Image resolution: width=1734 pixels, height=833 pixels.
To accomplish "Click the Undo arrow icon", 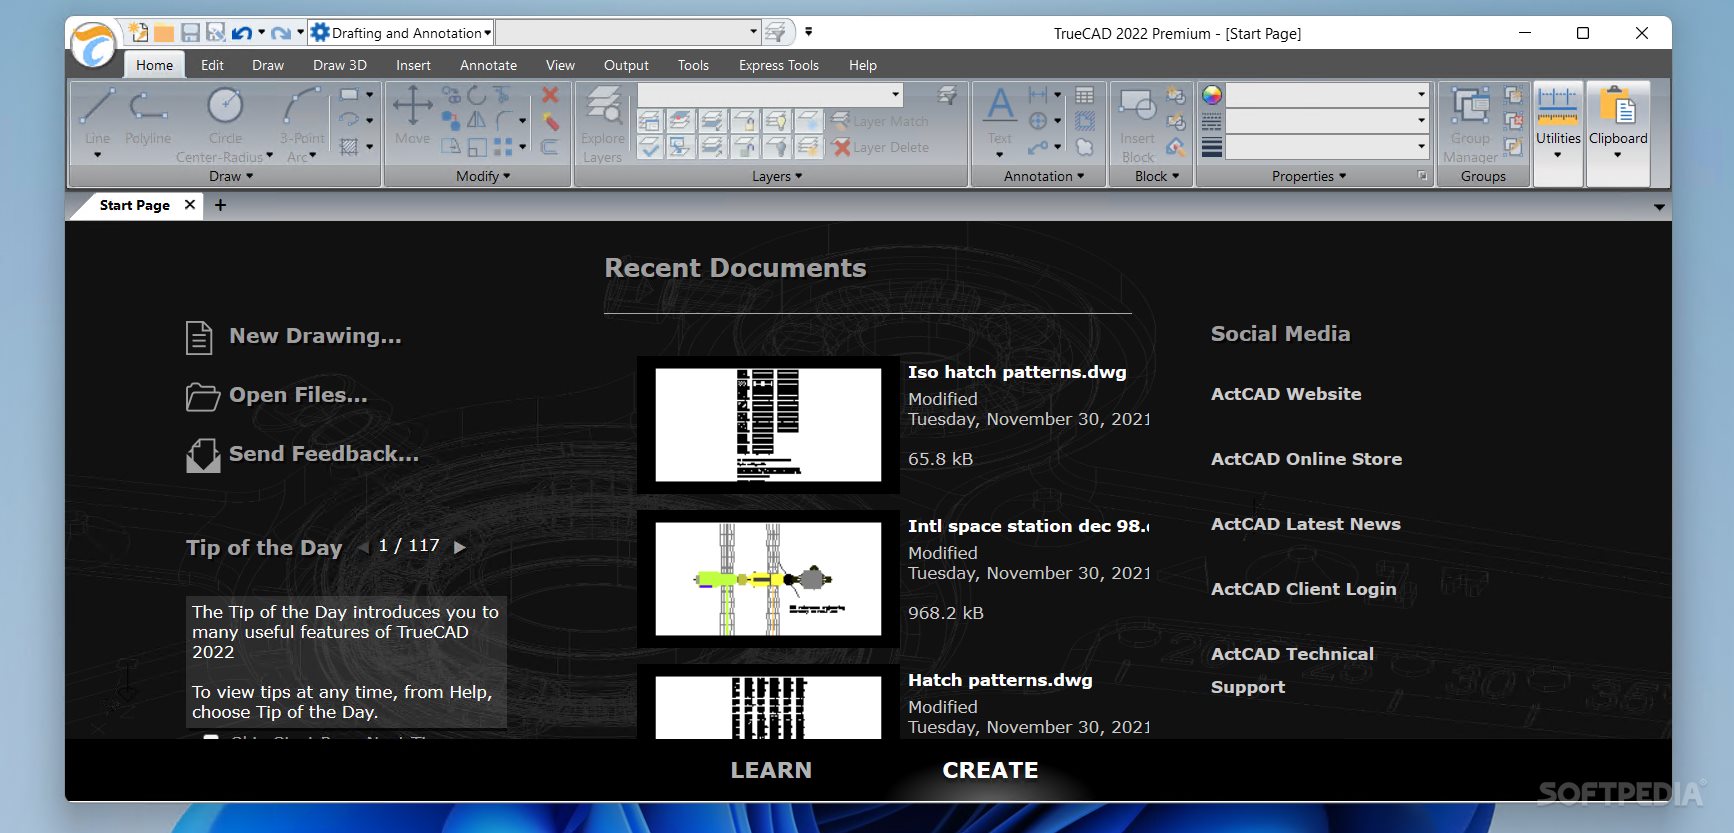I will click(x=241, y=33).
